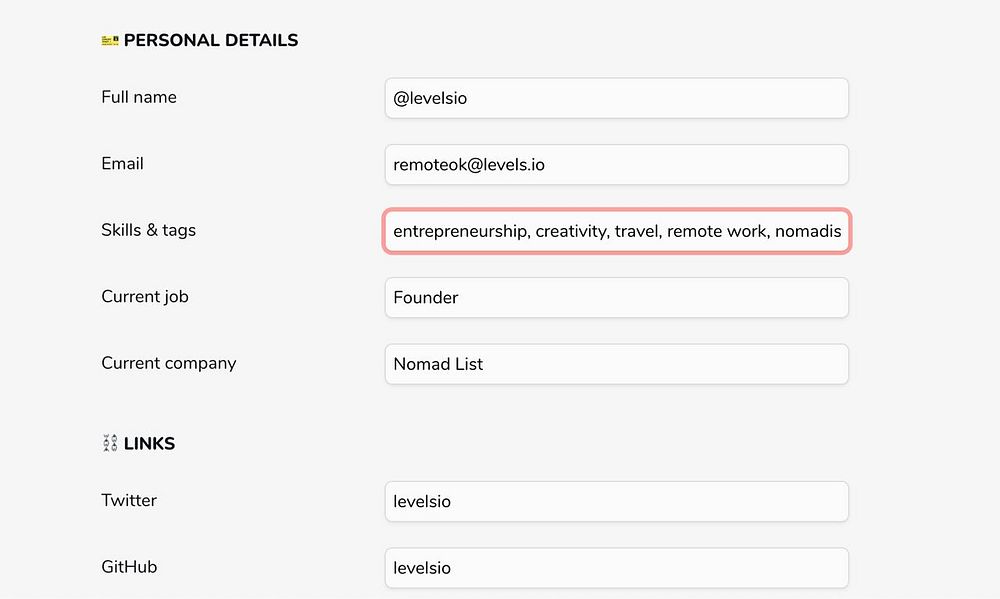Click the 'Full name' field label
Screen dimensions: 1000x599
139,97
